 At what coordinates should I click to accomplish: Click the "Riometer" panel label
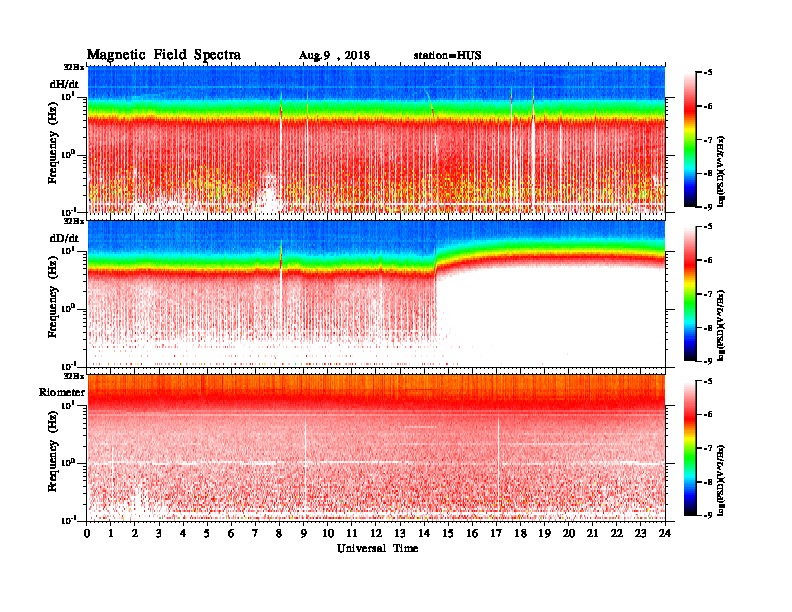62,392
